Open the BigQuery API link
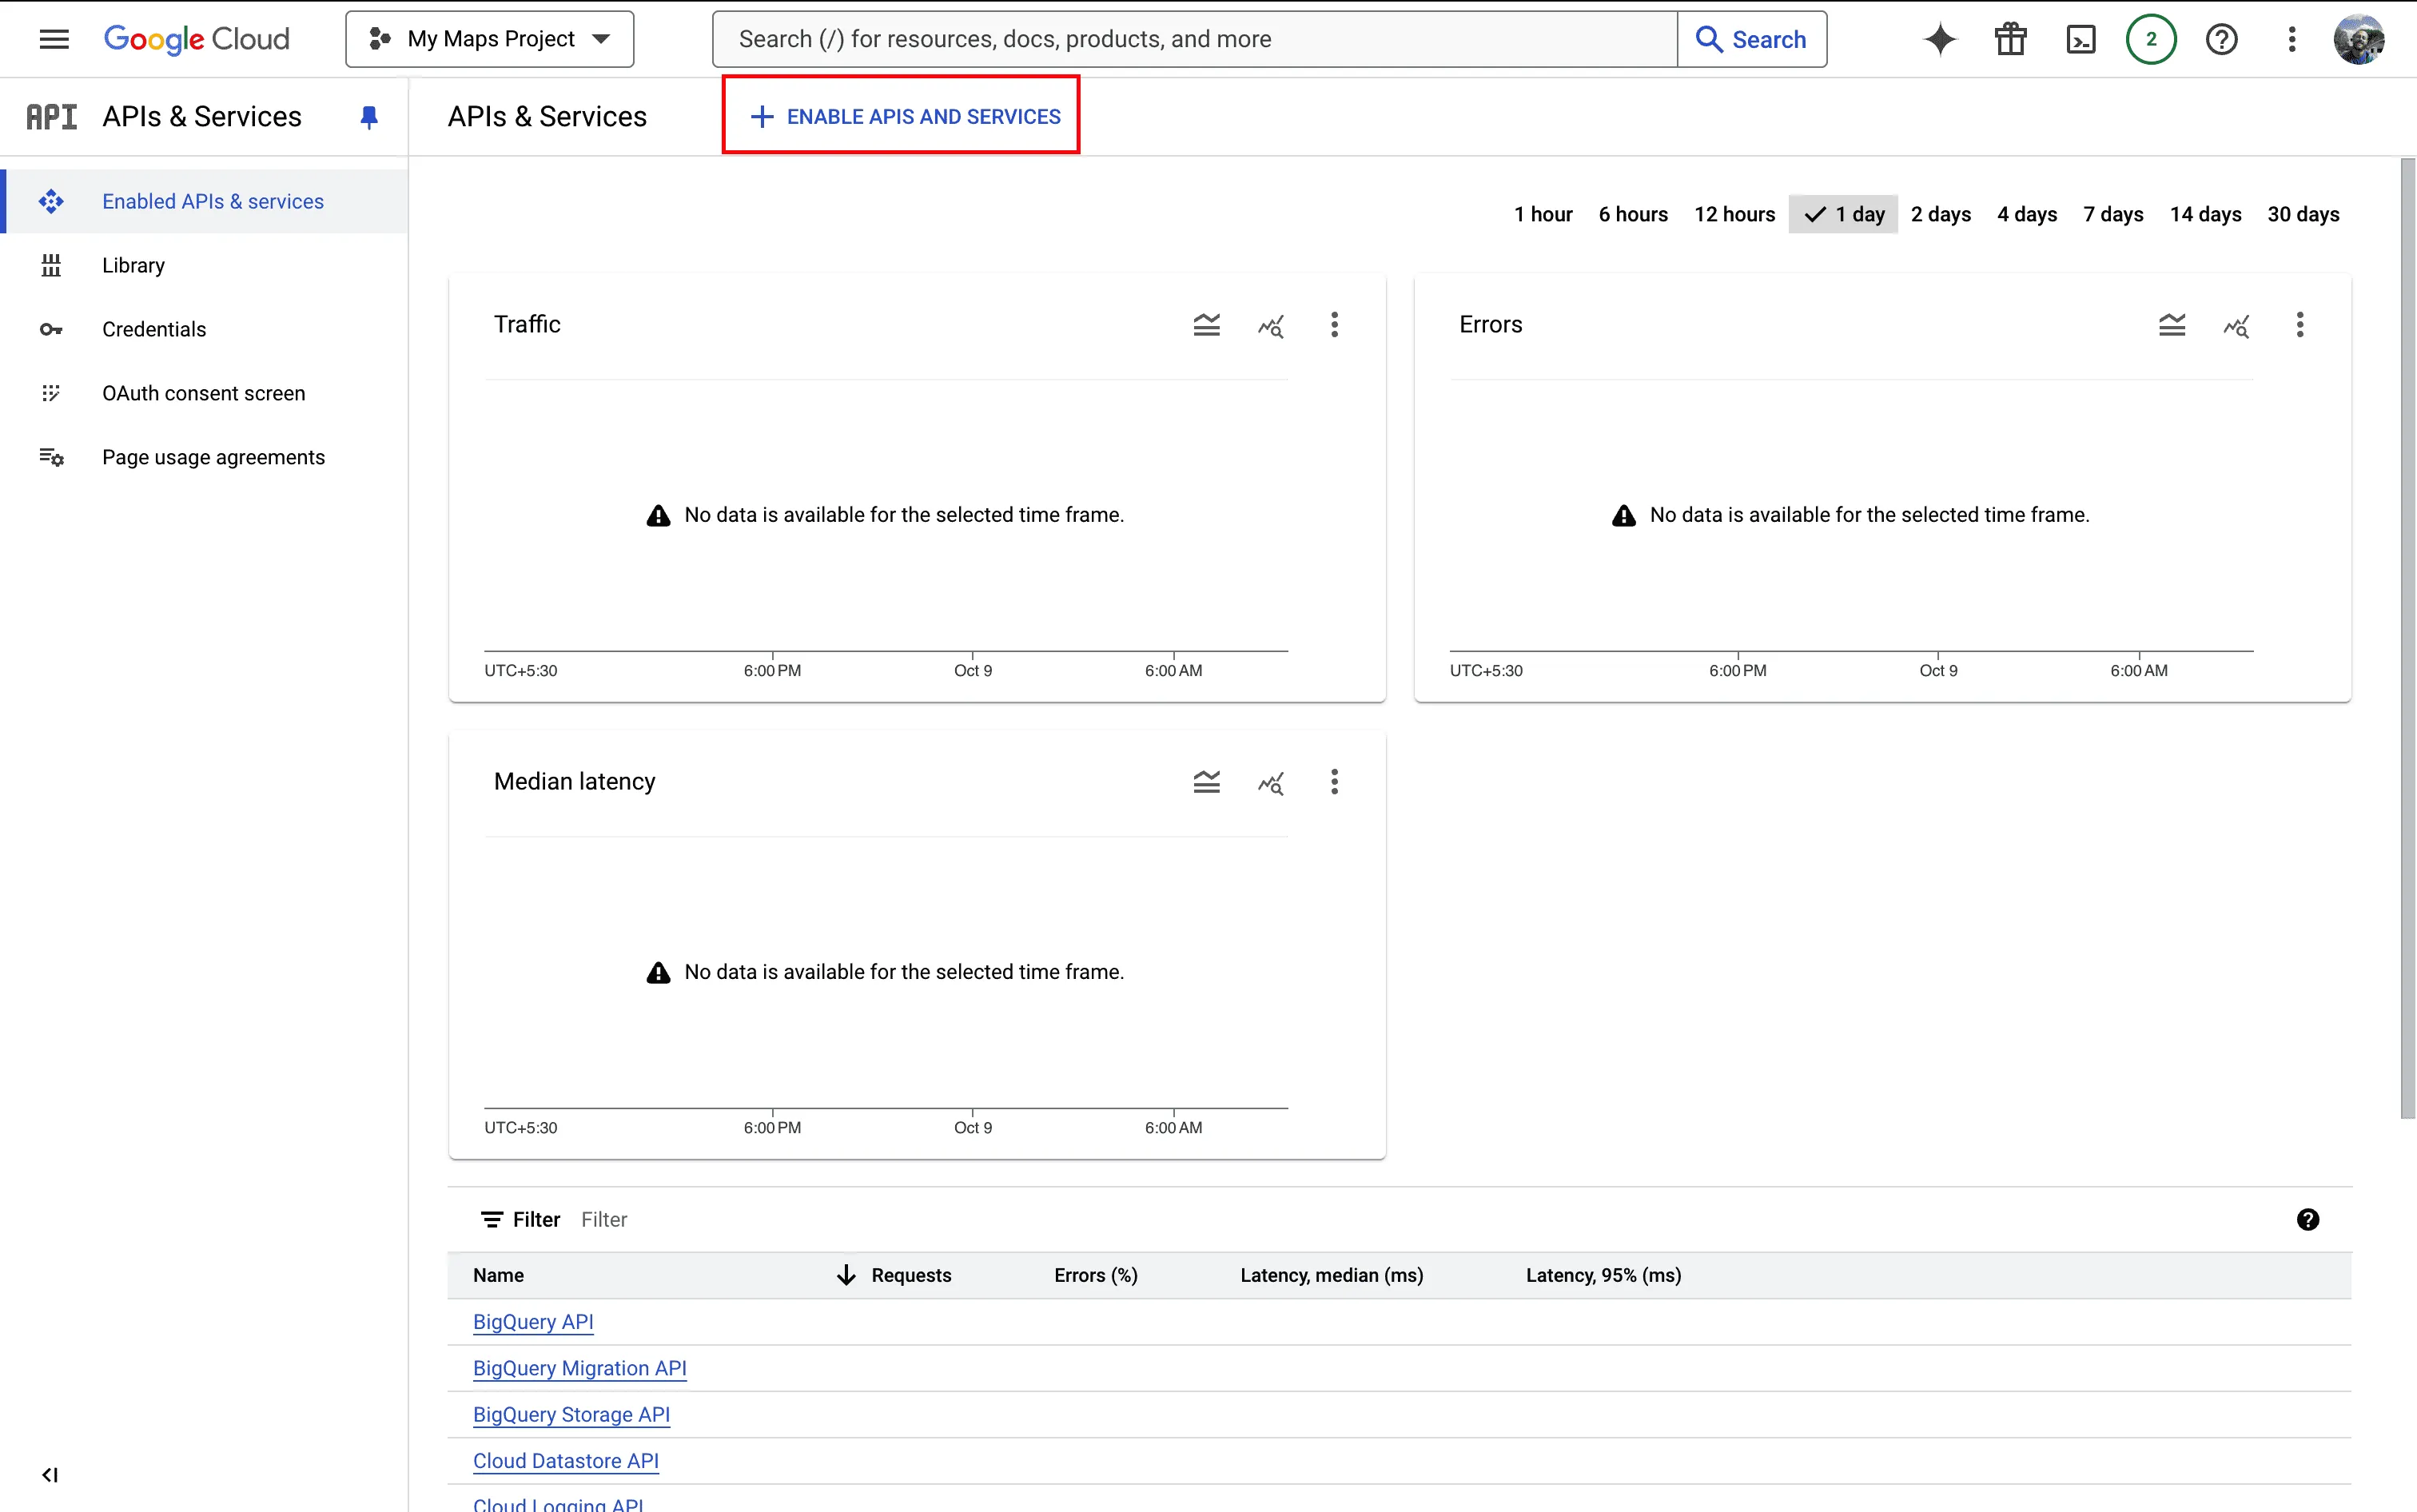This screenshot has width=2417, height=1512. pos(533,1321)
